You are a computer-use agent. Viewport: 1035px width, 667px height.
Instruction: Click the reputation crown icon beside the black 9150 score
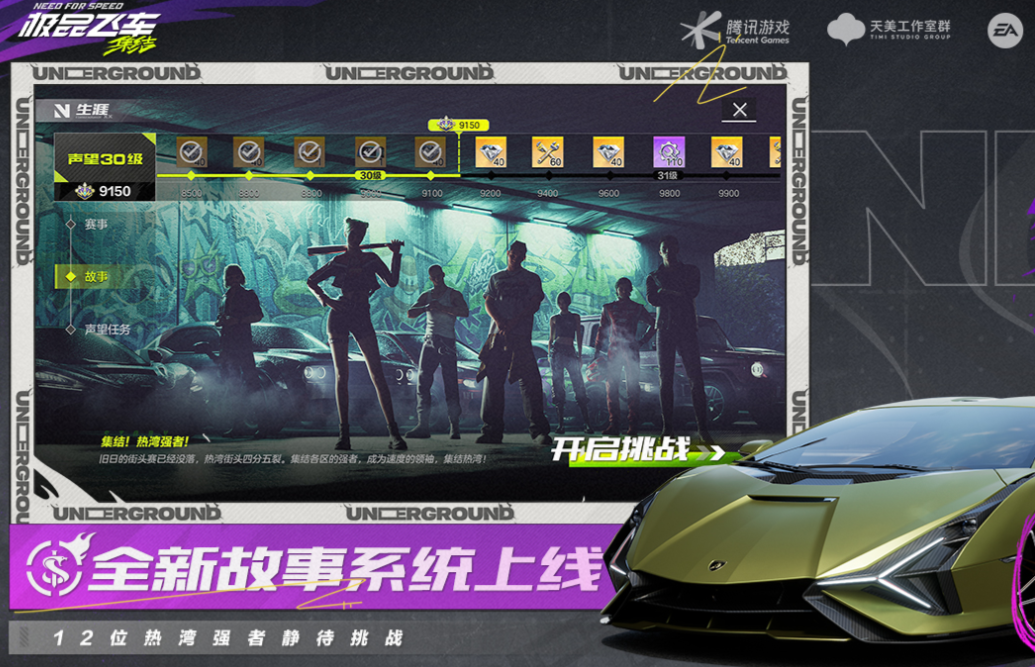(85, 192)
